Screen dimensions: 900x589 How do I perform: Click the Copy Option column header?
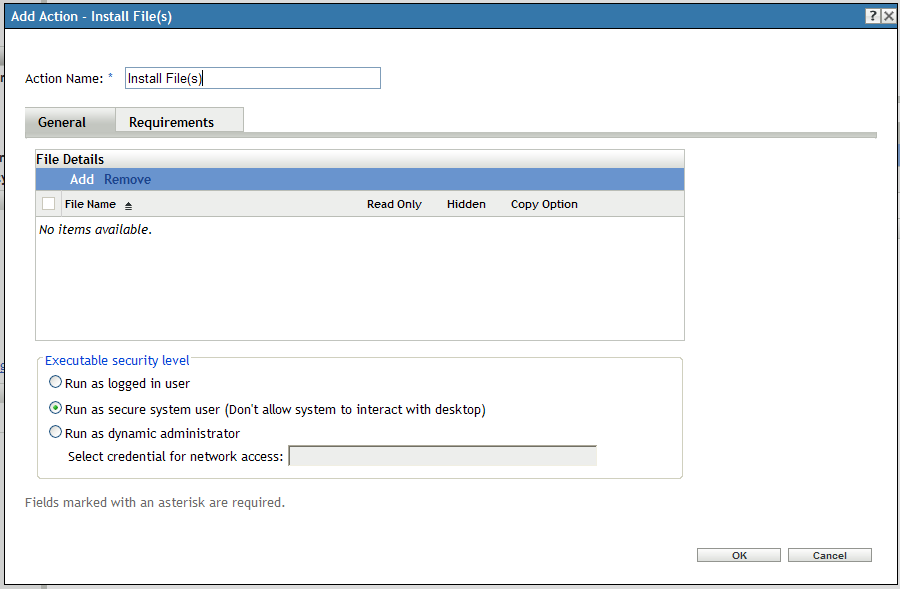tap(543, 203)
